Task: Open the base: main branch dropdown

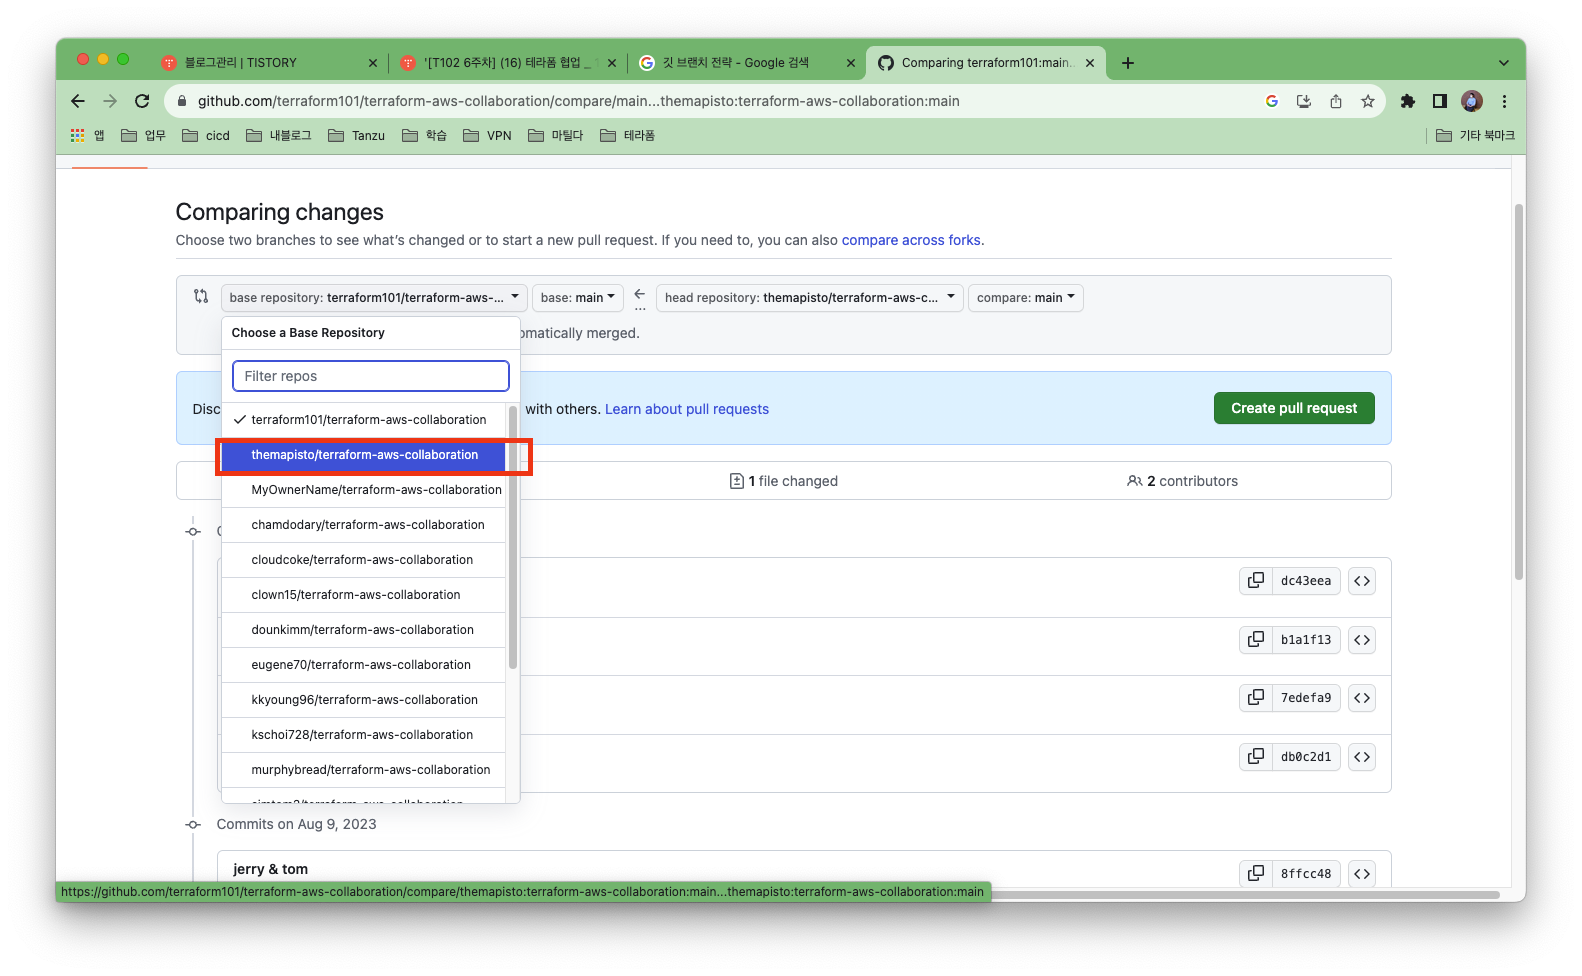Action: pyautogui.click(x=578, y=298)
